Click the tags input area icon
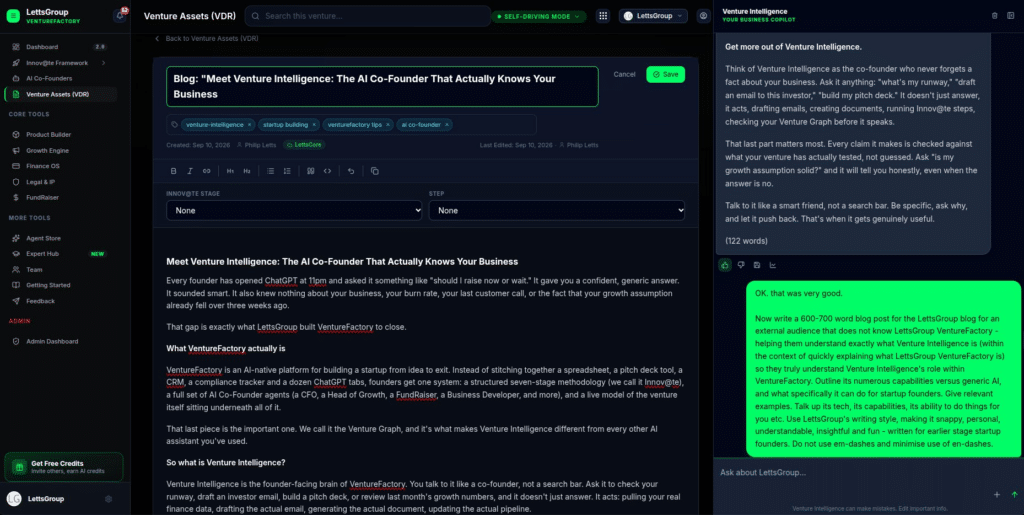 [174, 124]
